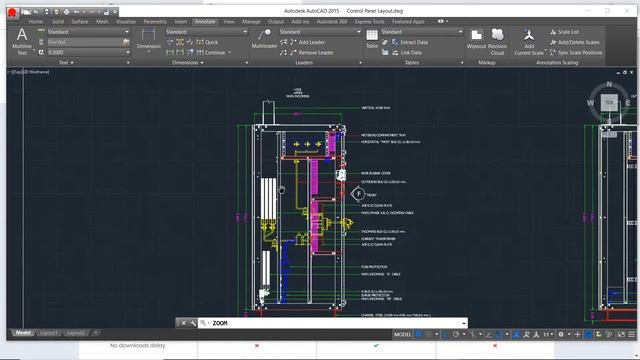Toggle hardware acceleration in status bar
Viewport: 640px width, 360px height.
(588, 334)
